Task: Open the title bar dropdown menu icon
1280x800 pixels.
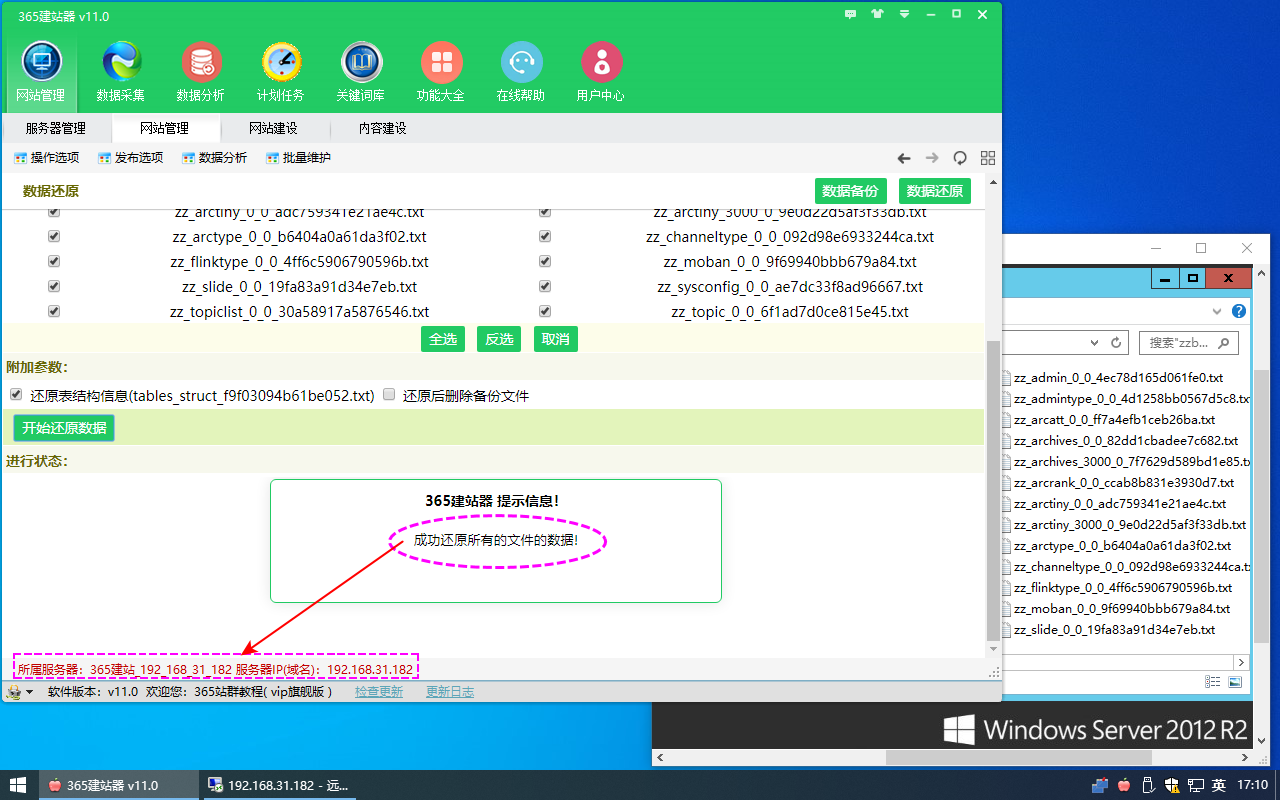Action: [x=904, y=14]
